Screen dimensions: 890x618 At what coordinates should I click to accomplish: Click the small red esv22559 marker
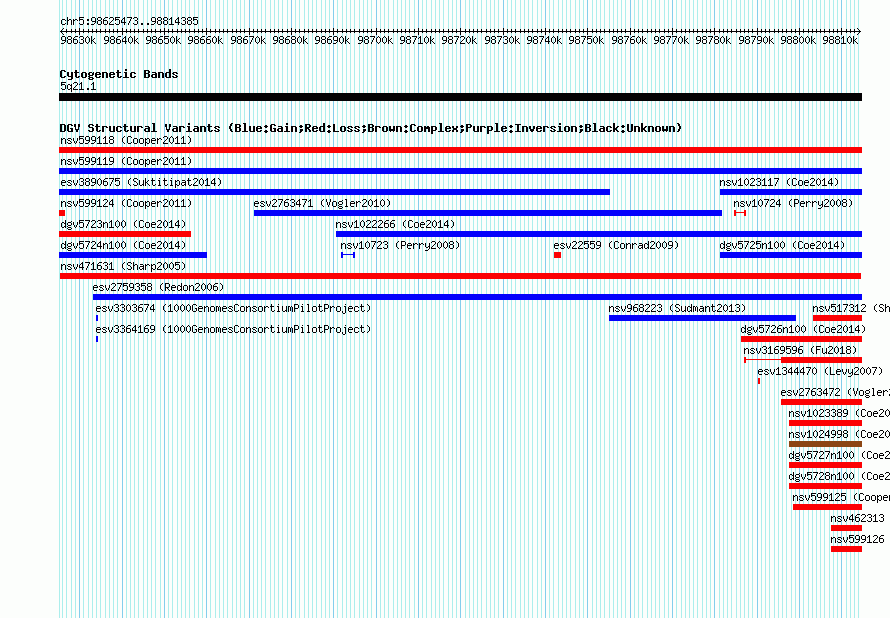tap(557, 255)
